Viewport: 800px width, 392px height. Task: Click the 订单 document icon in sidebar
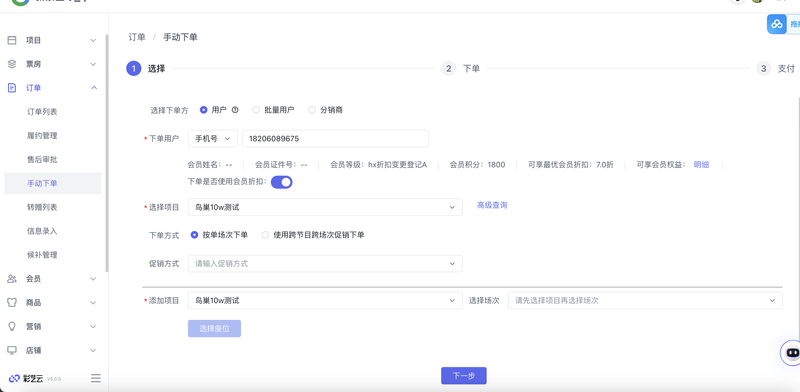pos(12,88)
